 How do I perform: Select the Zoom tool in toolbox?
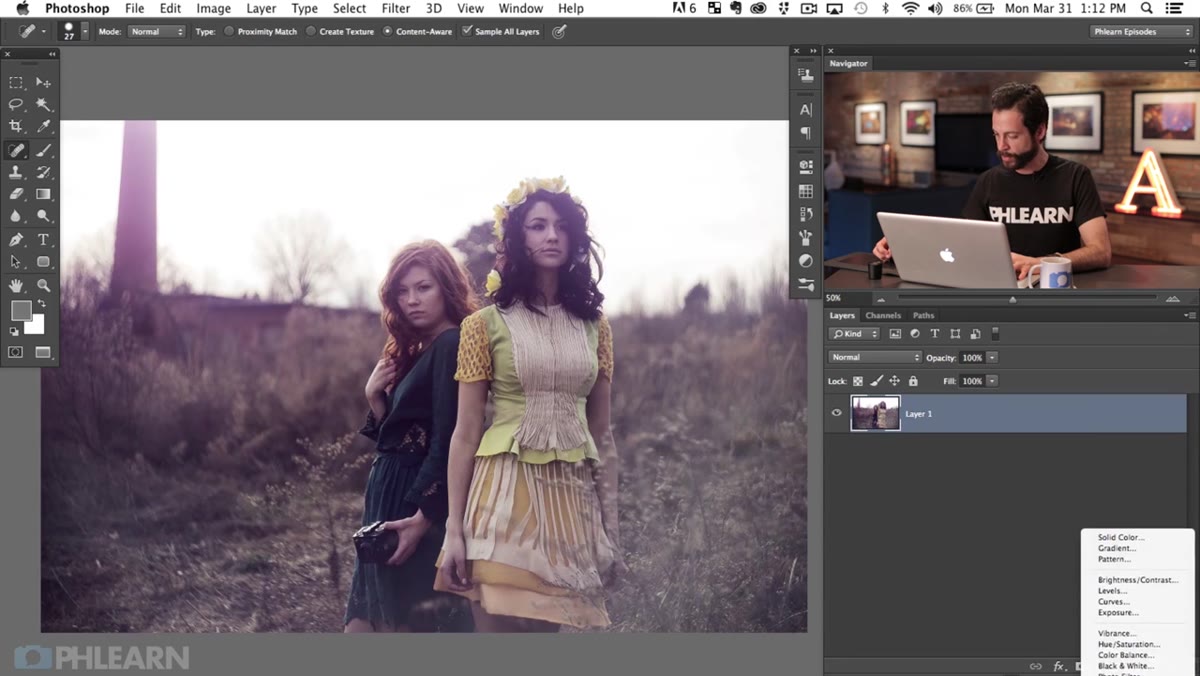point(43,285)
